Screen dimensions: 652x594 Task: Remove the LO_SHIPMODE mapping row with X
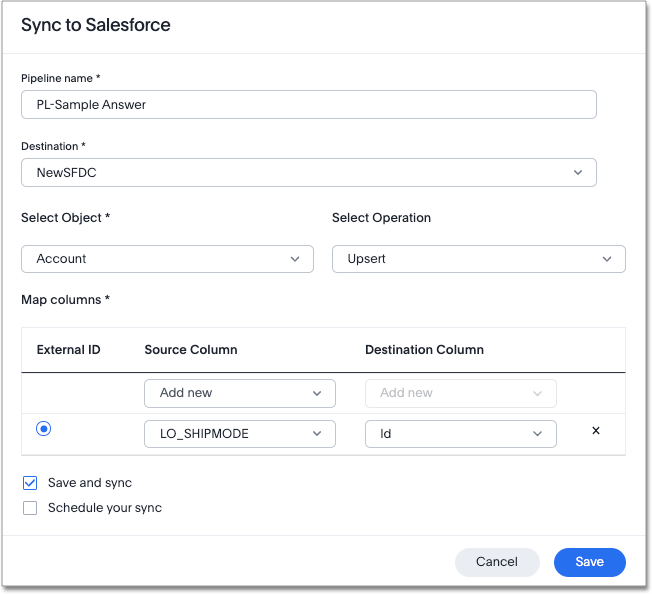[596, 431]
